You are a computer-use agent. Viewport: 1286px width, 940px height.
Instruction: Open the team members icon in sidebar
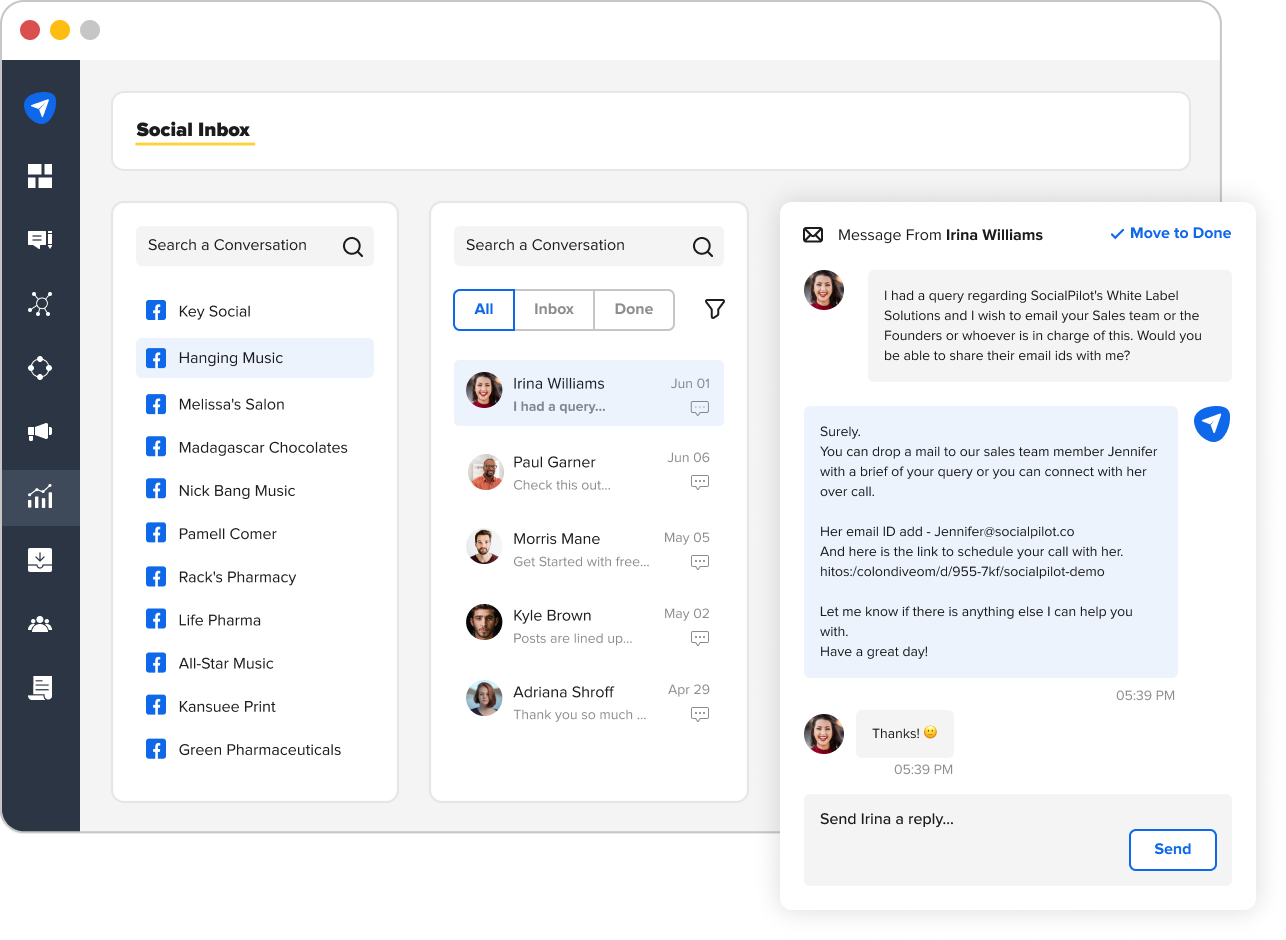point(40,624)
